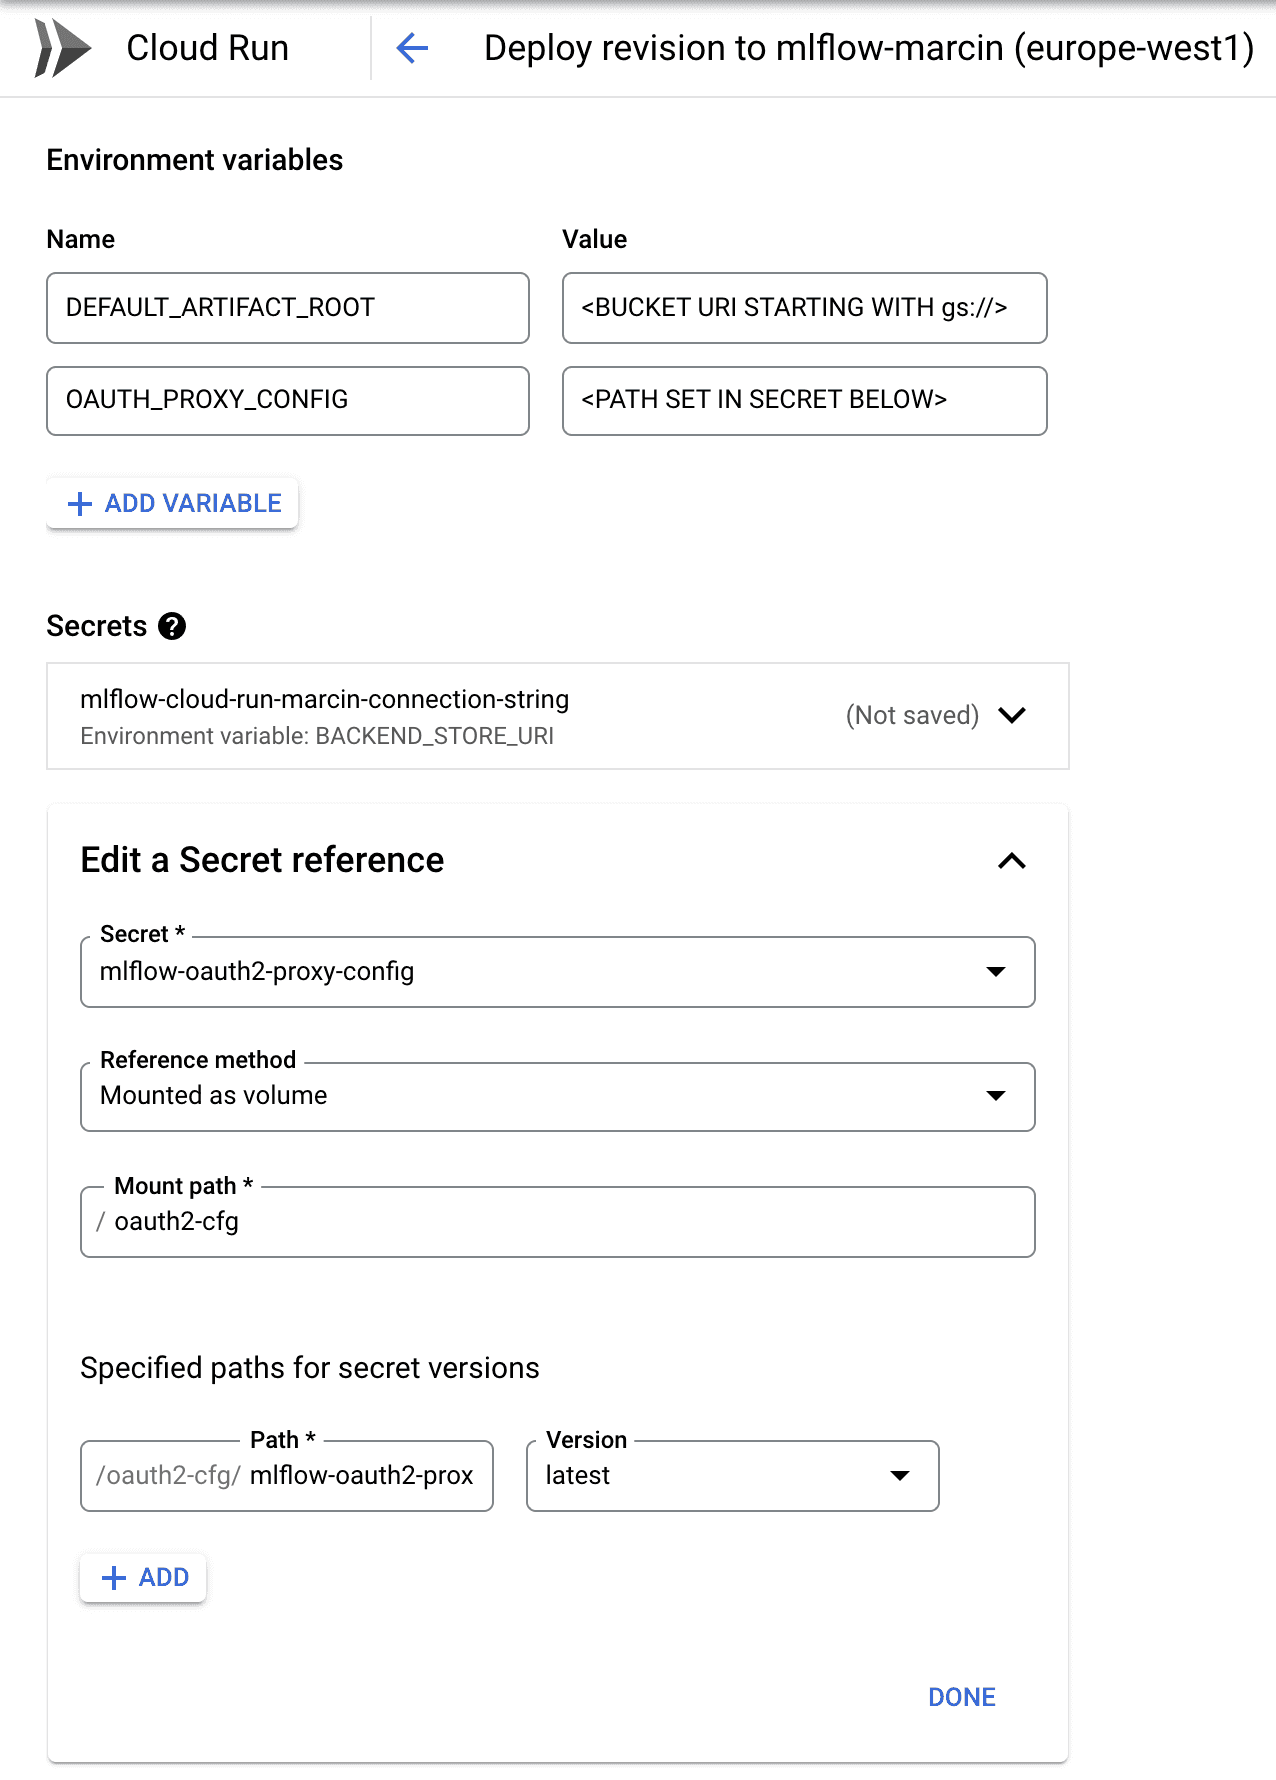The image size is (1276, 1780).
Task: Click DONE to finish editing secret
Action: pyautogui.click(x=962, y=1697)
